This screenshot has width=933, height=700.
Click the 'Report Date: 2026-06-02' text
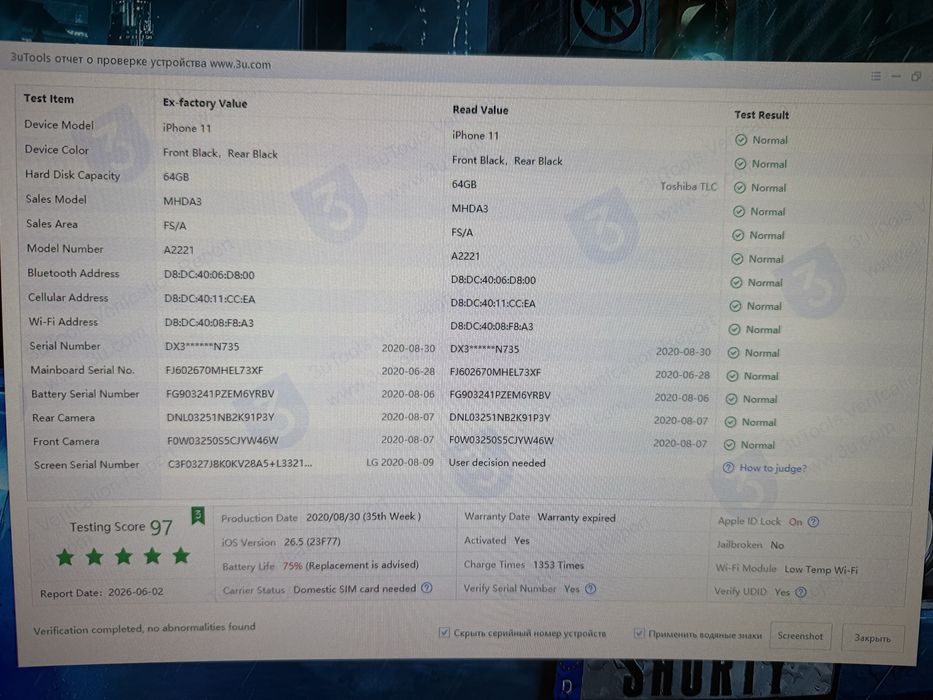click(102, 593)
